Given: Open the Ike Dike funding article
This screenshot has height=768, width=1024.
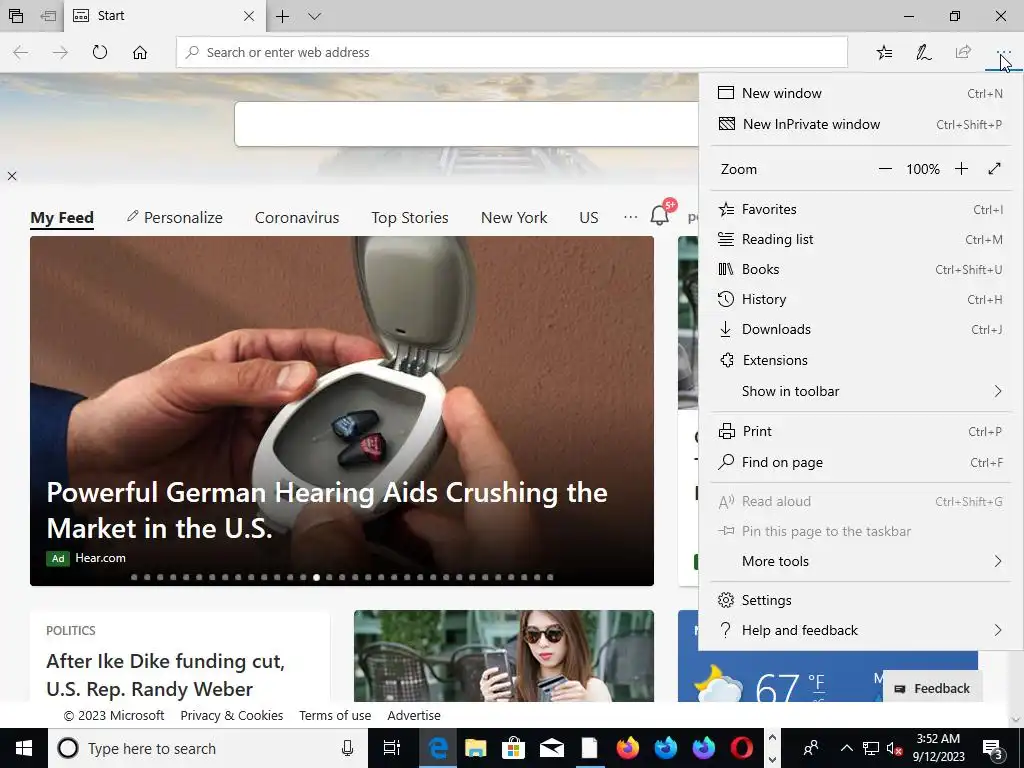Looking at the screenshot, I should tap(166, 675).
